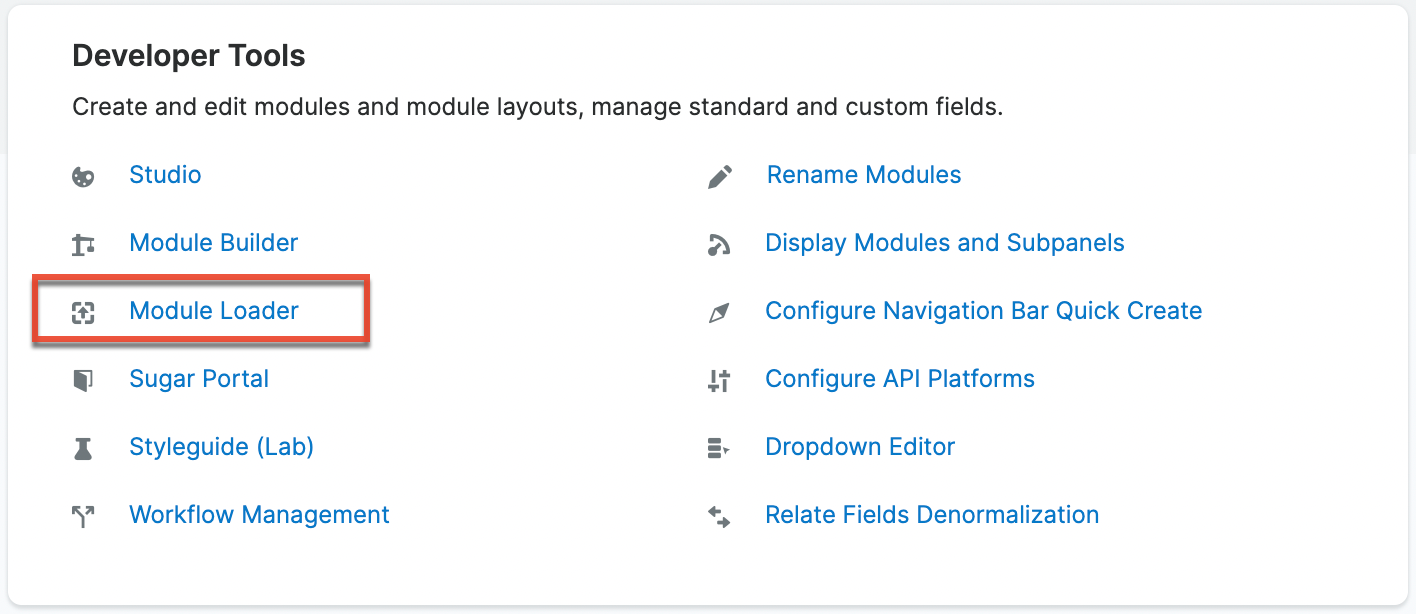Select the Styleguide (Lab) flask icon
The height and width of the screenshot is (614, 1416).
(83, 448)
